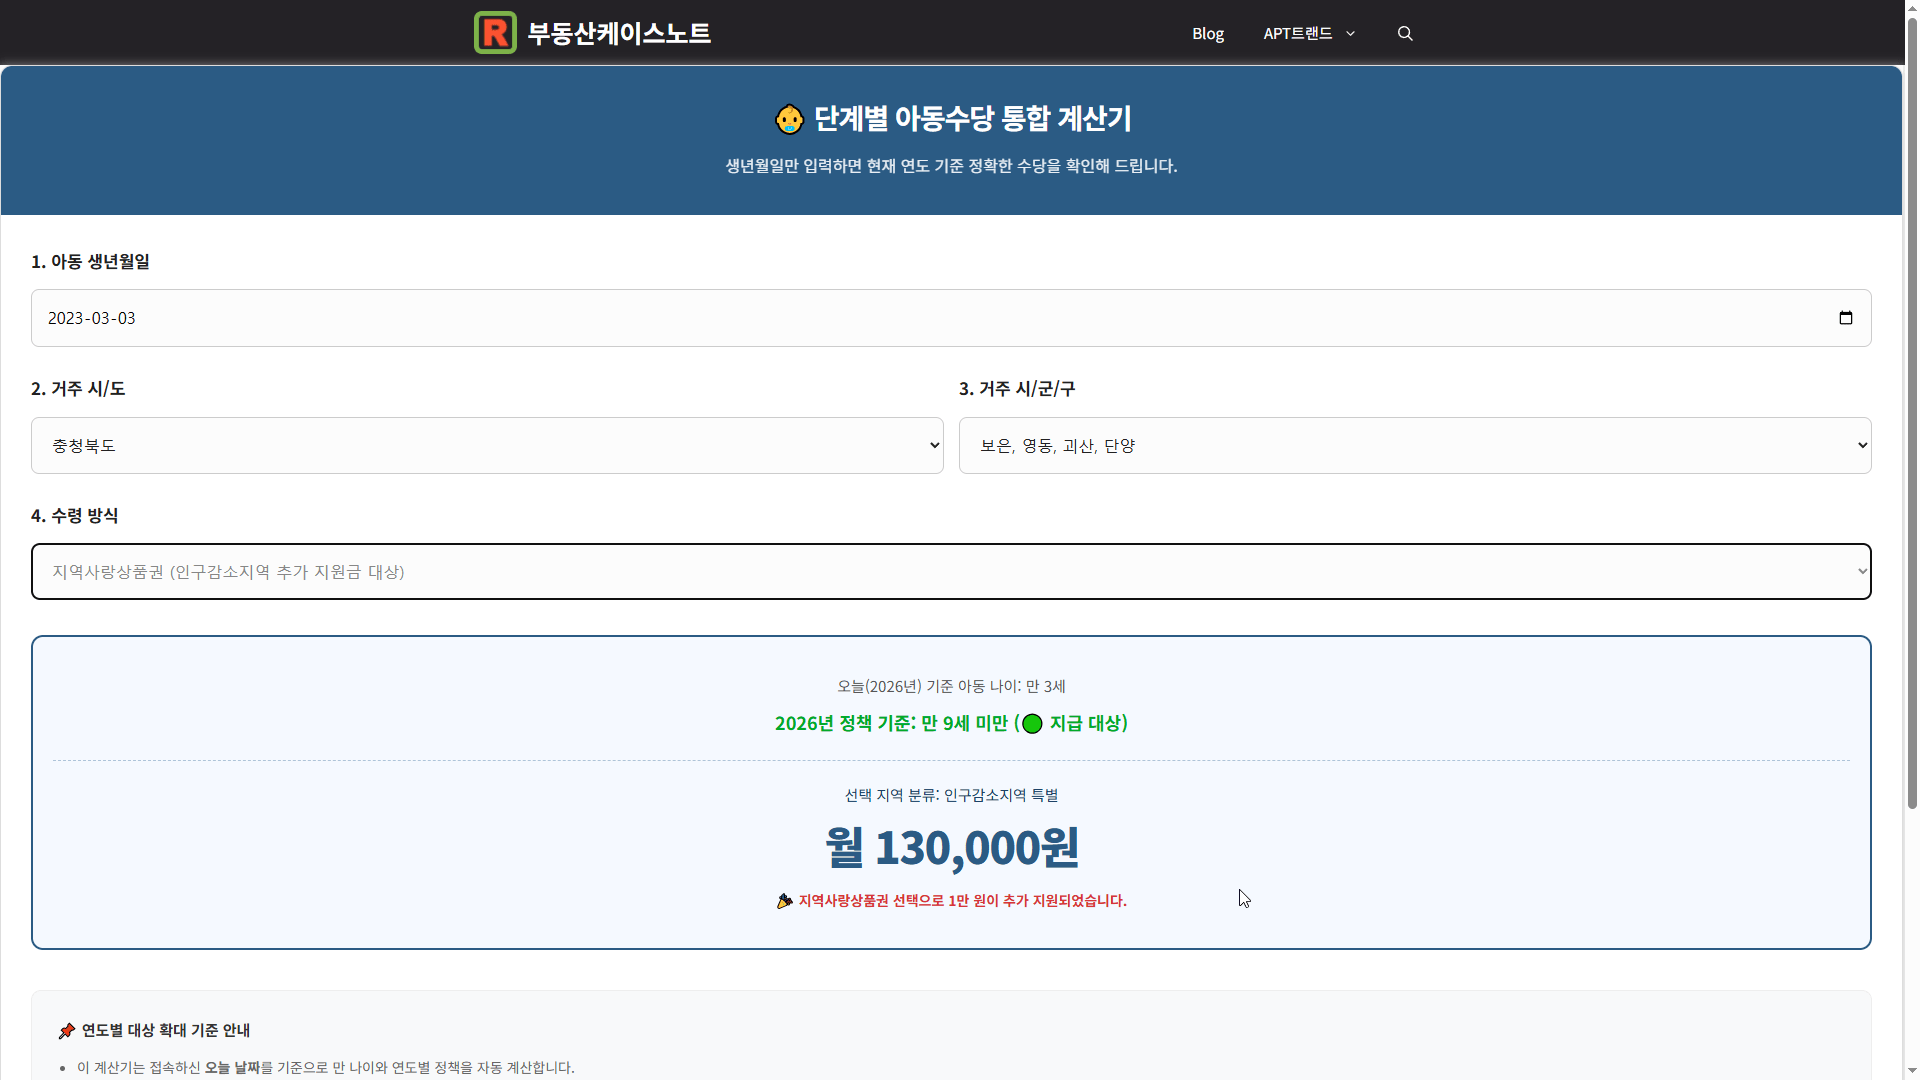1920x1080 pixels.
Task: Open the 거주 시/도 dropdown showing 충청북도
Action: (x=487, y=445)
